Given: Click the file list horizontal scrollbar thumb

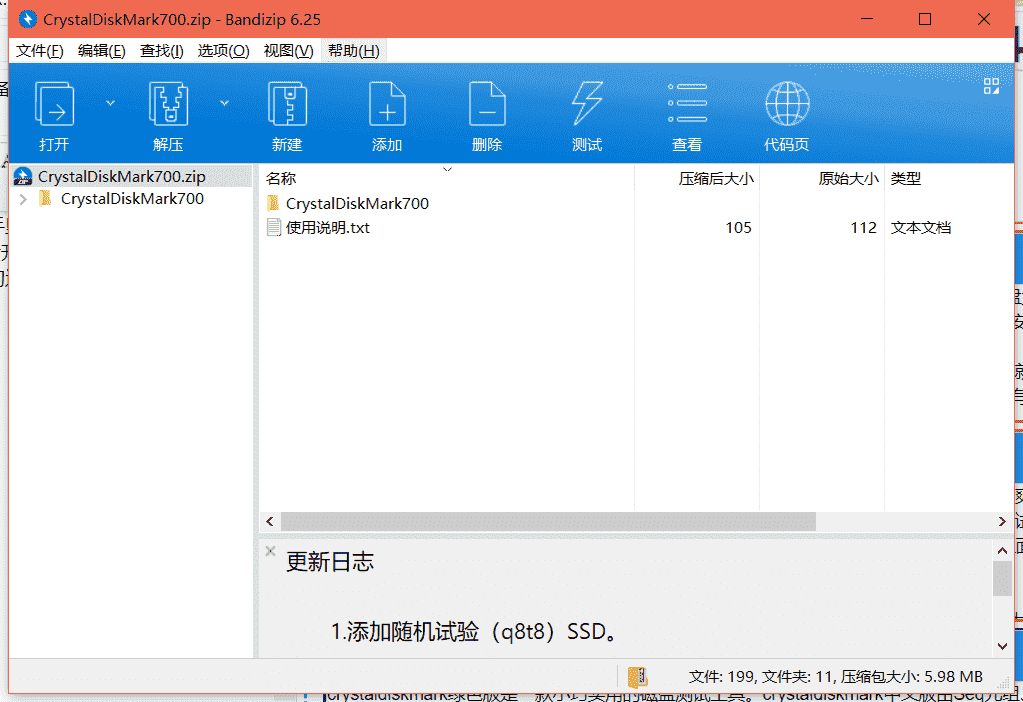Looking at the screenshot, I should [x=548, y=521].
